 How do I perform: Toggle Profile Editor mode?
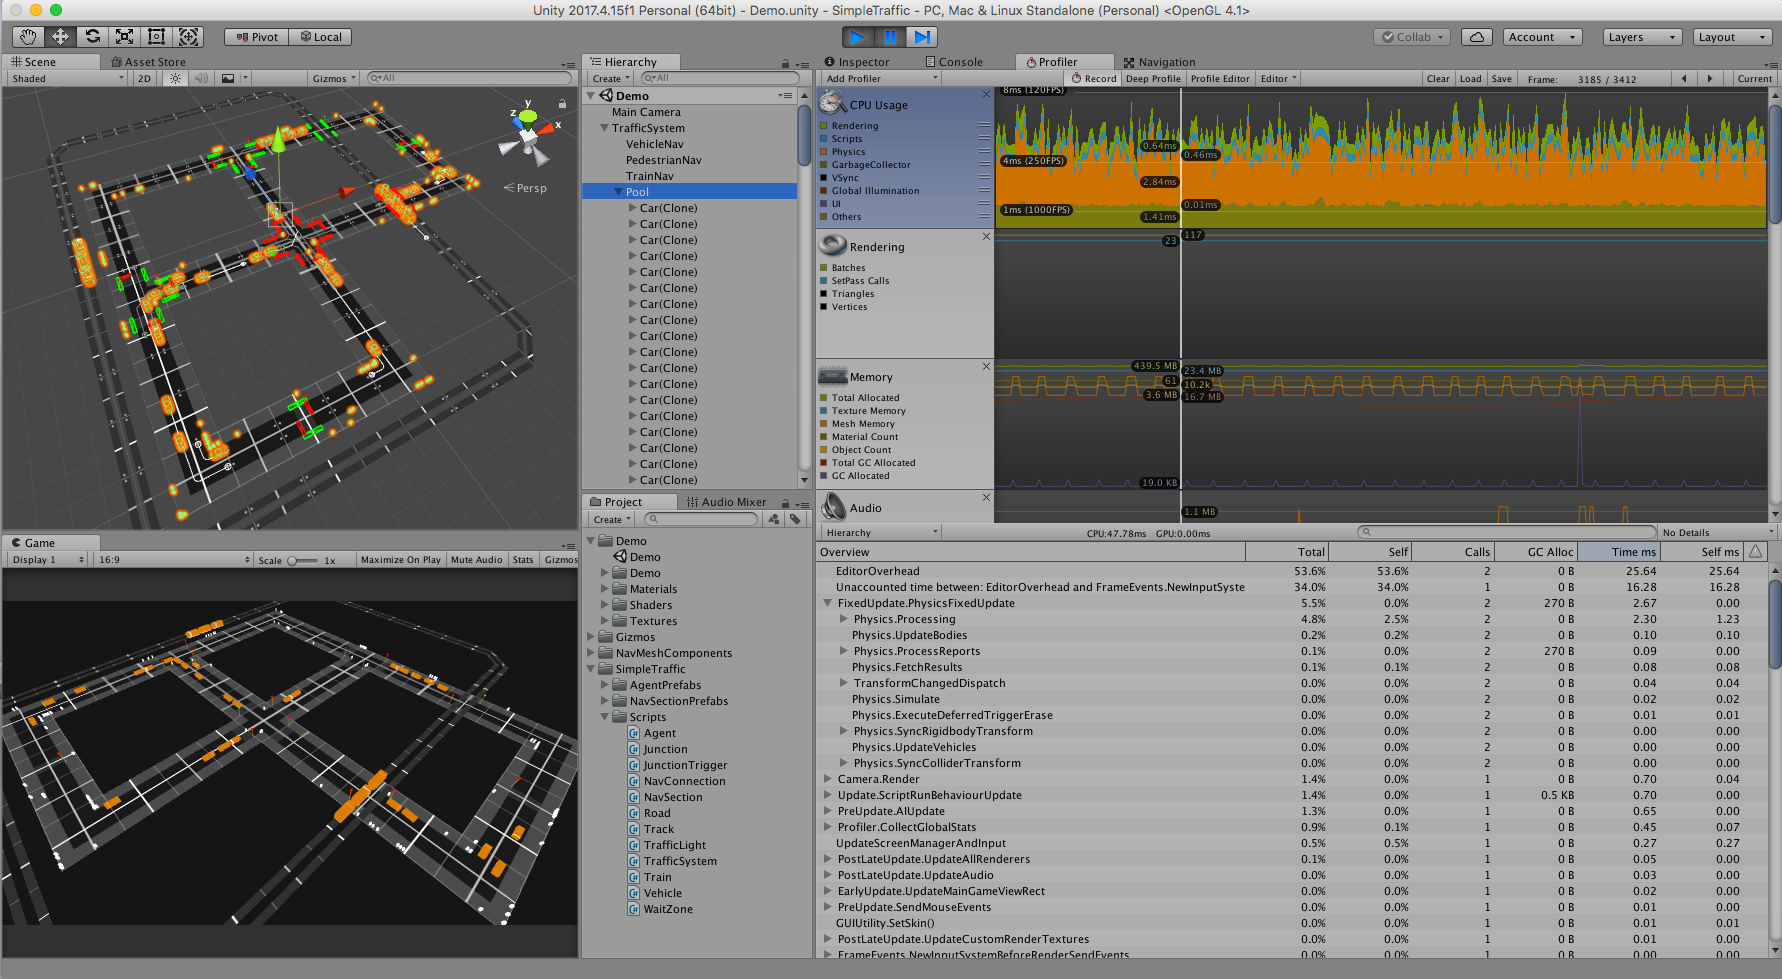pyautogui.click(x=1220, y=78)
